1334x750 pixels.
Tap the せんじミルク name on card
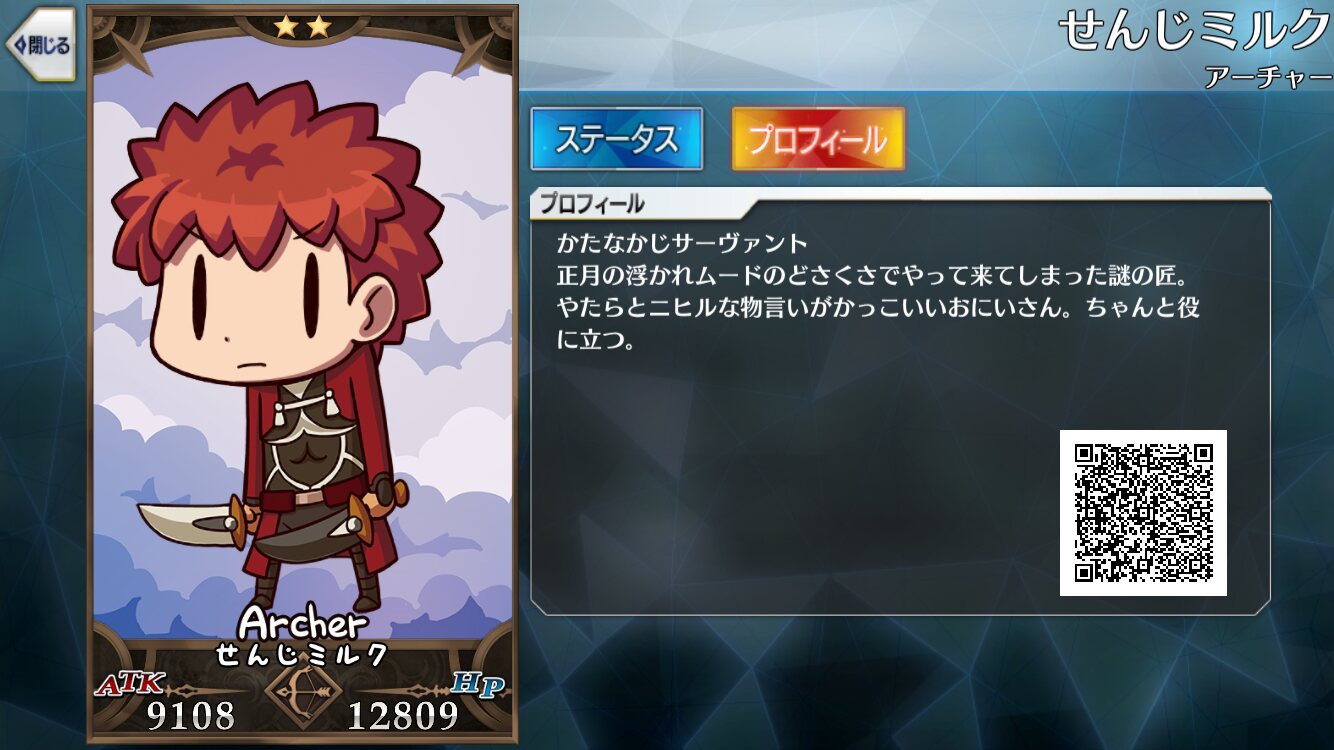pyautogui.click(x=303, y=655)
